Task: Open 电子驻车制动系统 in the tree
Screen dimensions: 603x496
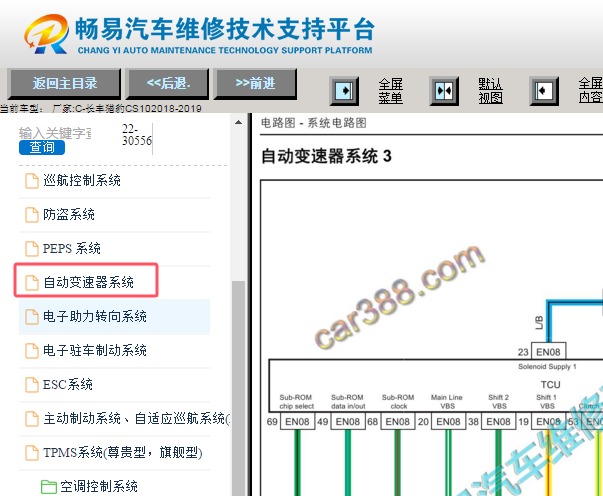Action: 95,350
